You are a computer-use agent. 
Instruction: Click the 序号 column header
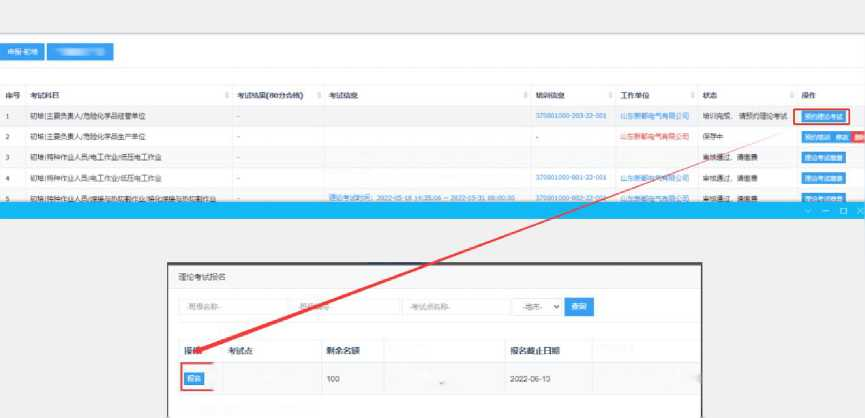[x=12, y=95]
